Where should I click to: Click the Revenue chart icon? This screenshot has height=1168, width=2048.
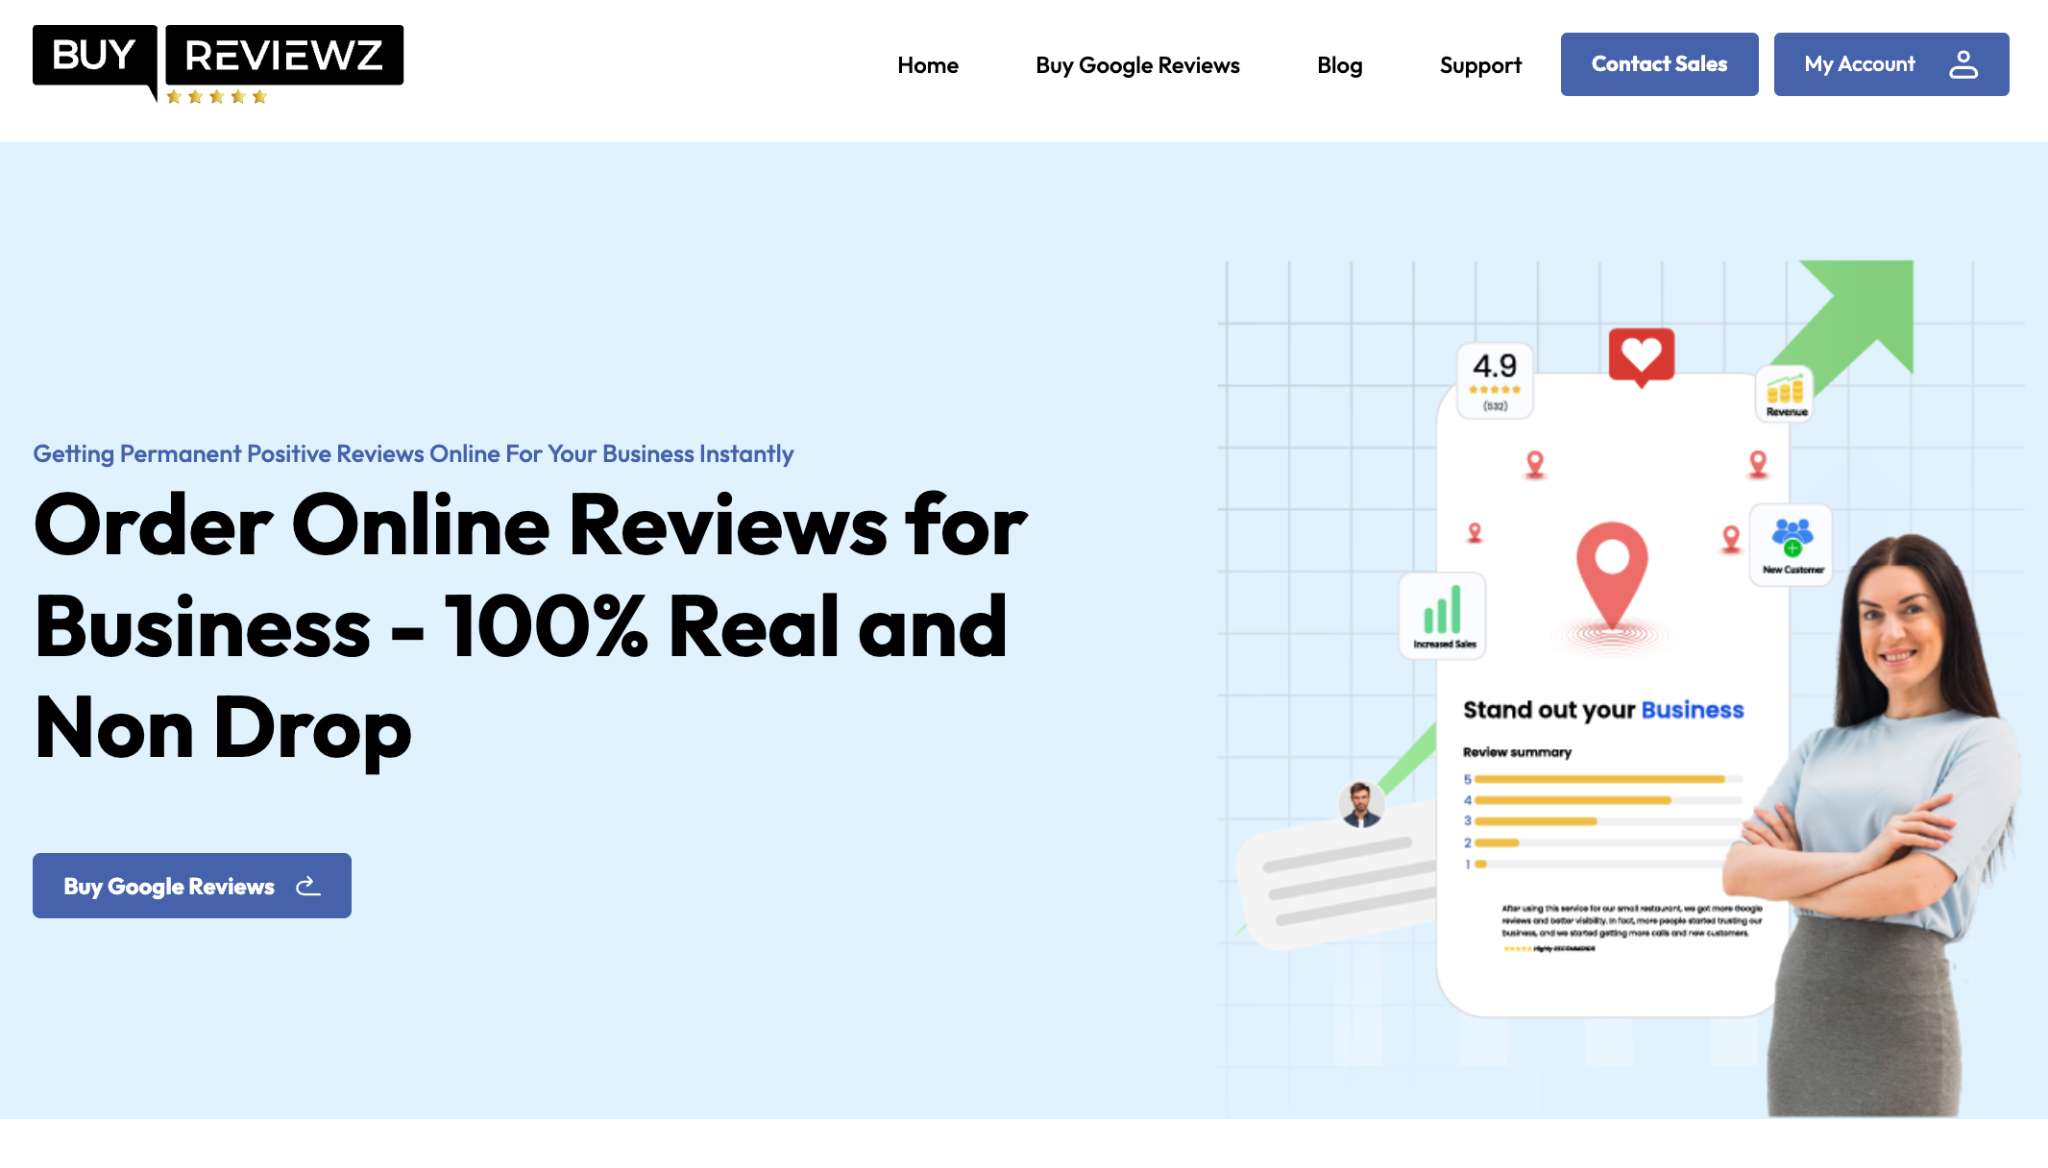pyautogui.click(x=1785, y=394)
